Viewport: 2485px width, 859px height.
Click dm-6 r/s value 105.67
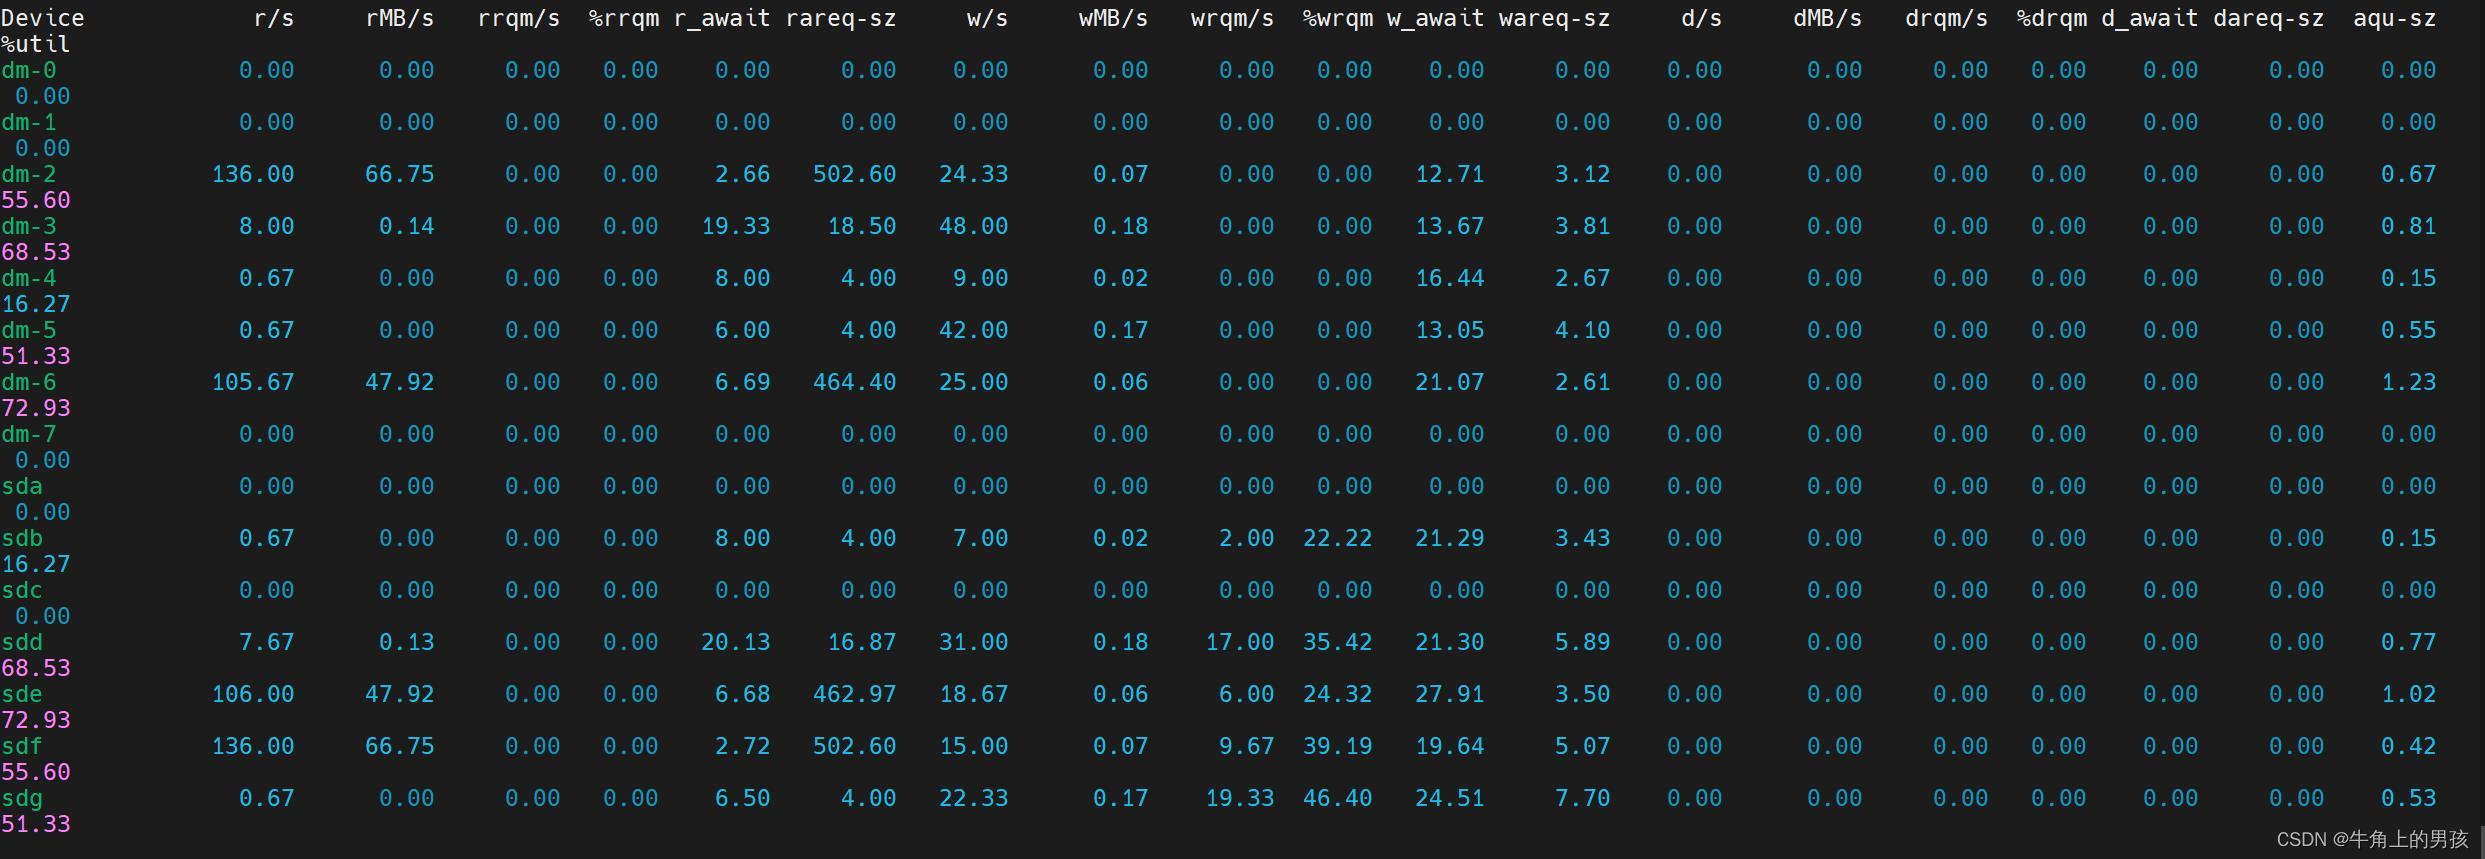[x=253, y=382]
